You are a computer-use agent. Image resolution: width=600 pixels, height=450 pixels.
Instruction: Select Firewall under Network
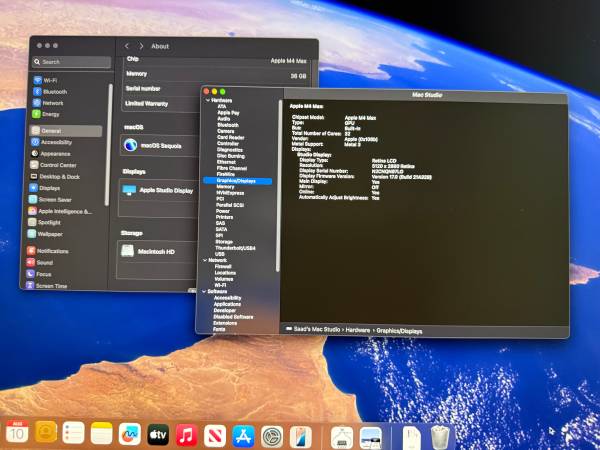[223, 266]
